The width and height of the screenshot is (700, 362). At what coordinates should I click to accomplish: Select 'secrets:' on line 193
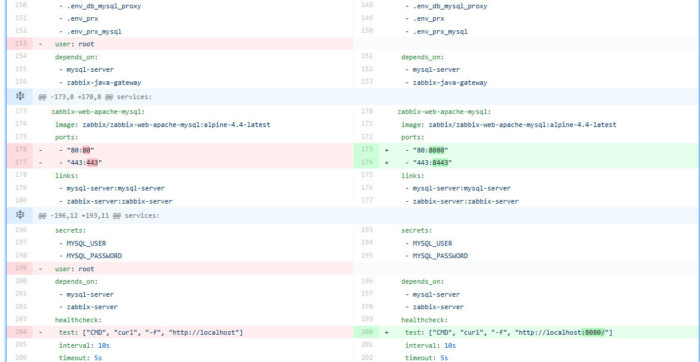[x=417, y=230]
